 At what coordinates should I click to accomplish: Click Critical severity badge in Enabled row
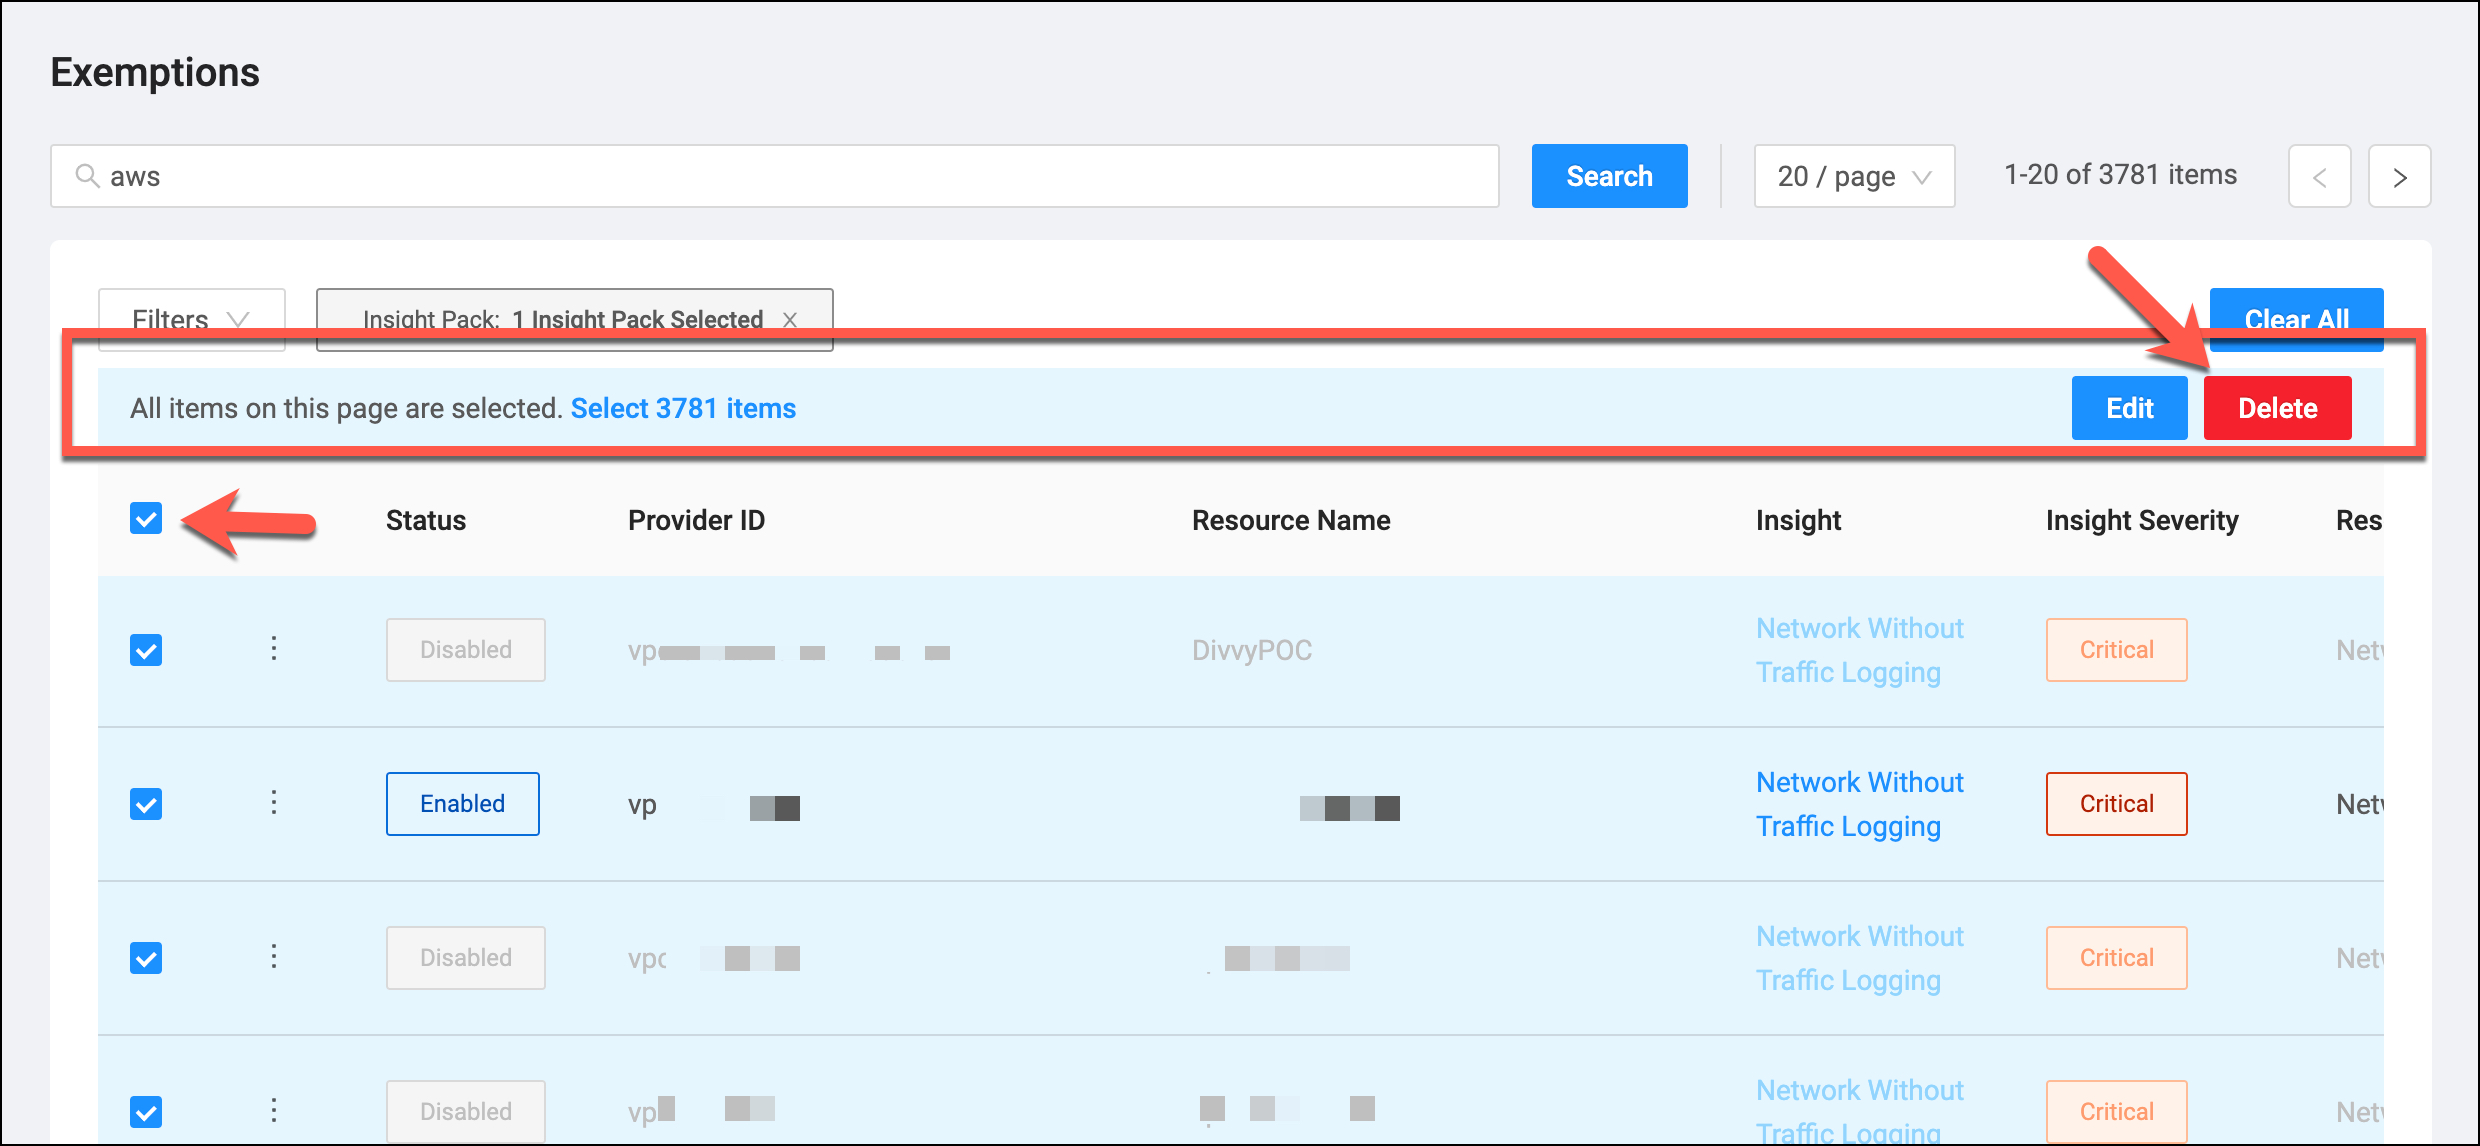coord(2116,804)
